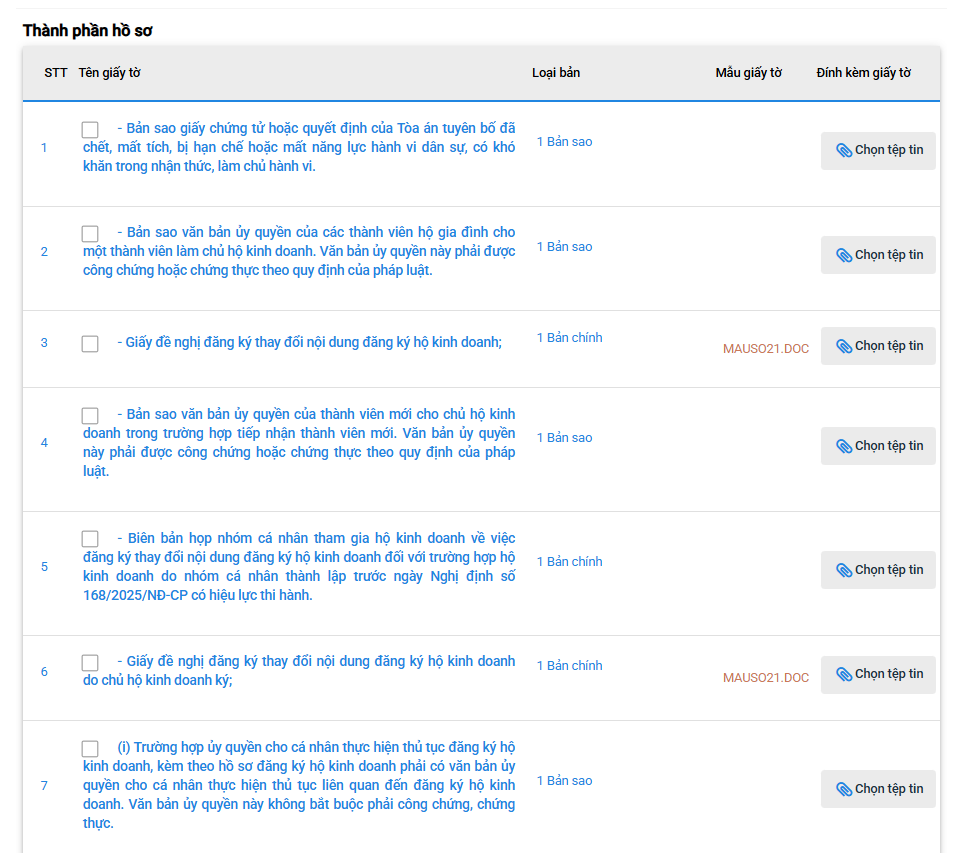Tick the Biên bản họp nhóm checkbox
956x853 pixels.
point(90,539)
